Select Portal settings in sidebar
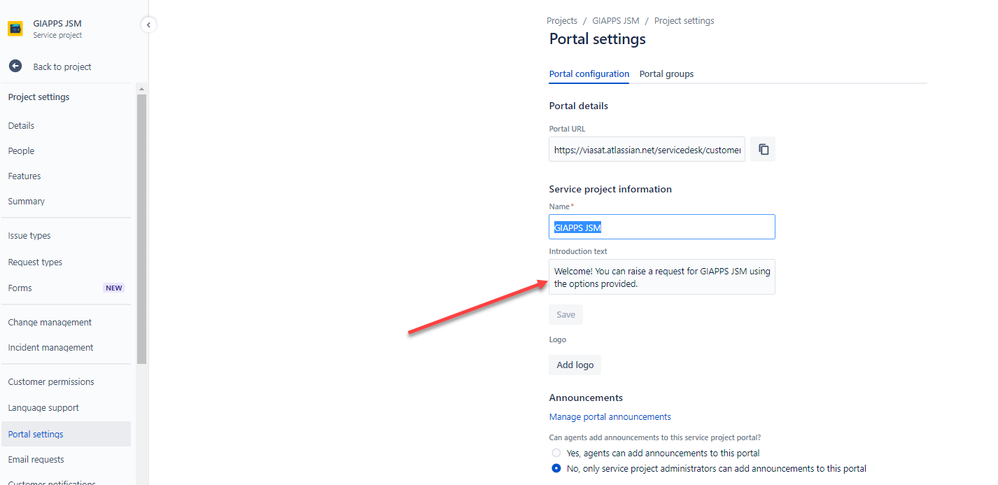The image size is (998, 485). pyautogui.click(x=66, y=434)
